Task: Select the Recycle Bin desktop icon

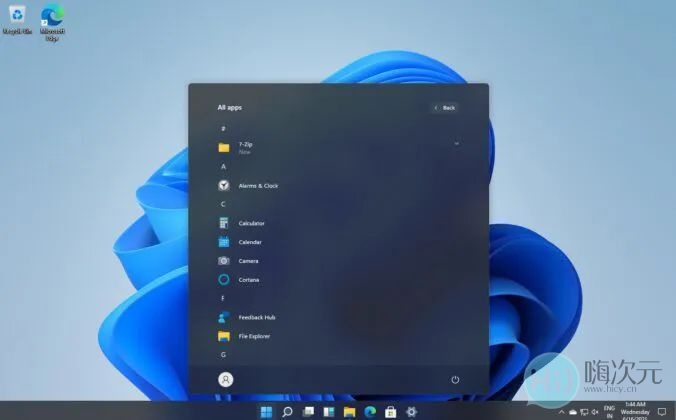Action: pos(17,20)
